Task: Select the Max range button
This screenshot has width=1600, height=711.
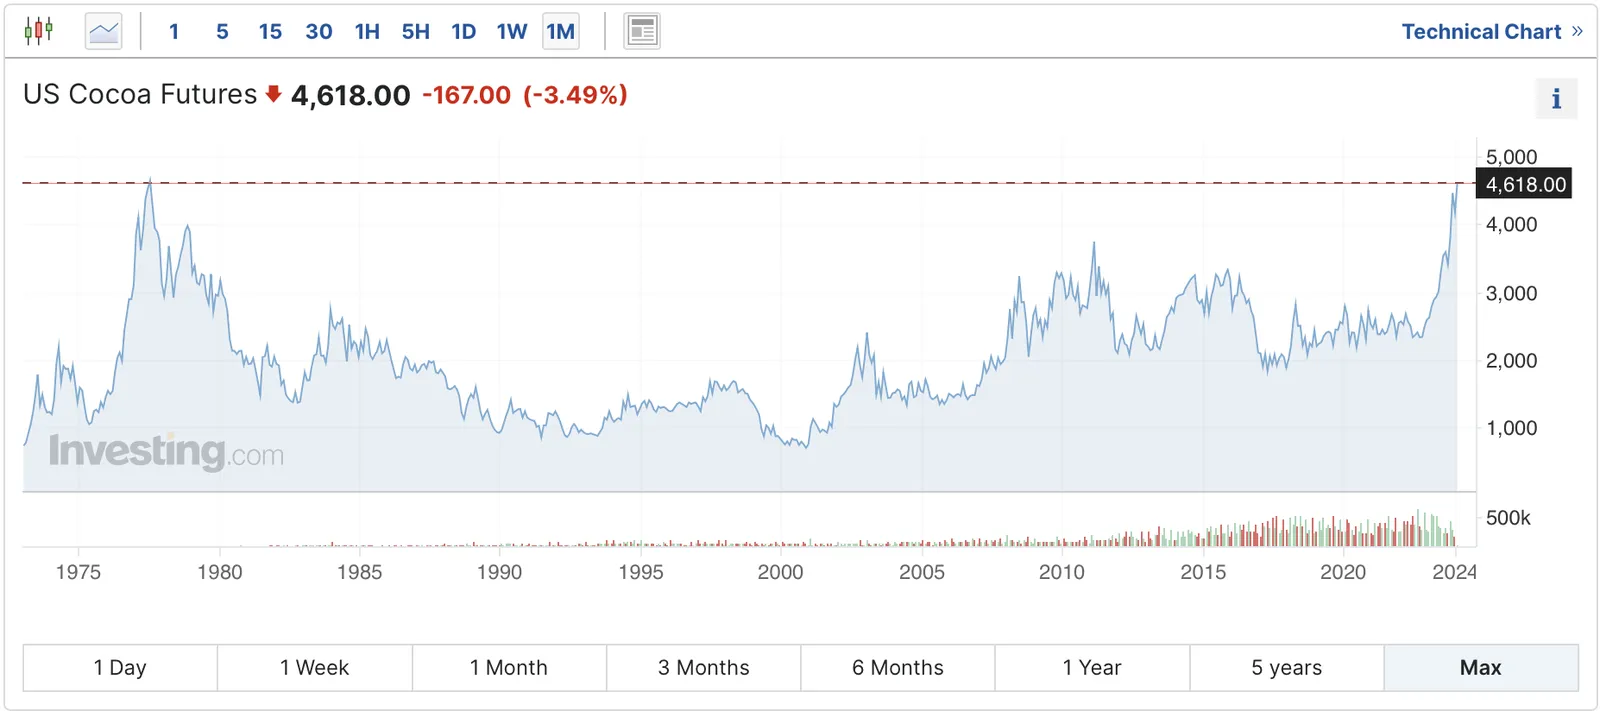Action: click(1481, 667)
